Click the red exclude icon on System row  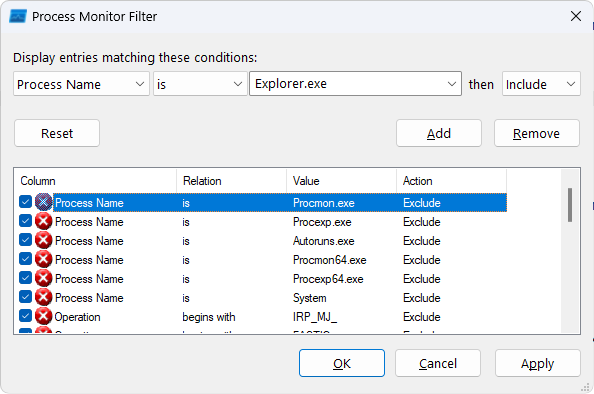pyautogui.click(x=44, y=297)
